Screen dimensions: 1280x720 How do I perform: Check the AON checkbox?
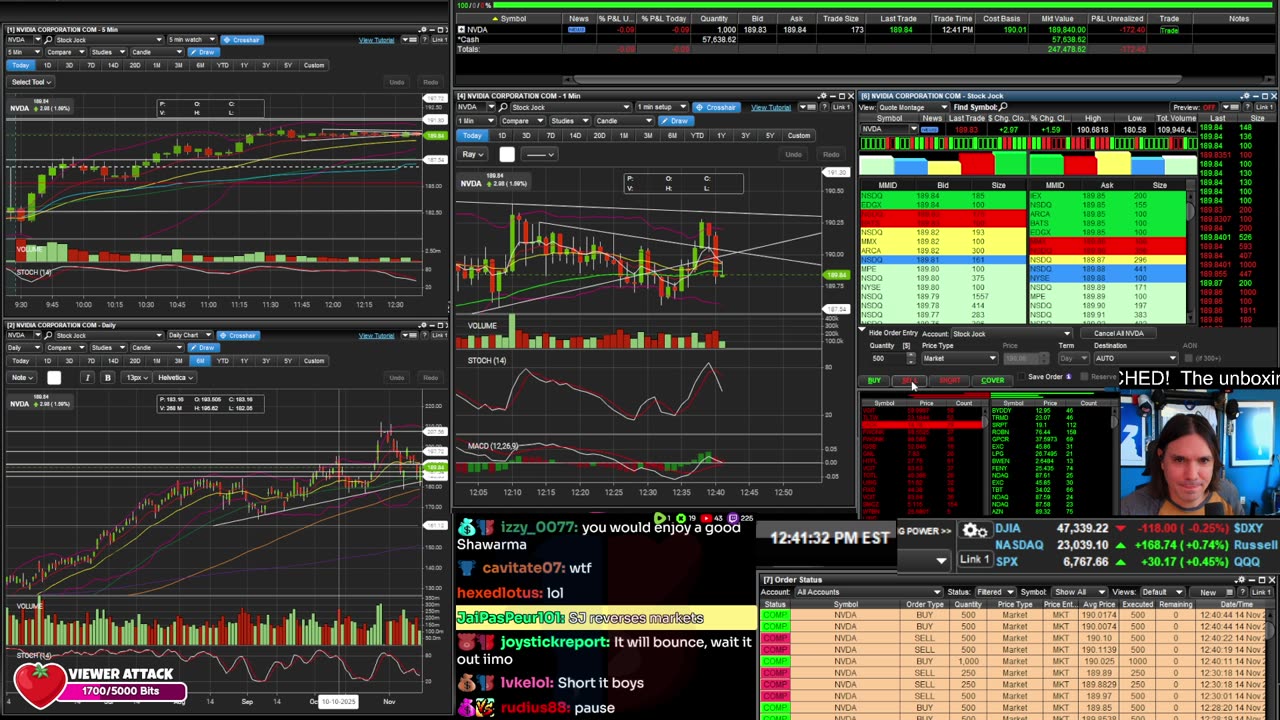pos(1188,358)
